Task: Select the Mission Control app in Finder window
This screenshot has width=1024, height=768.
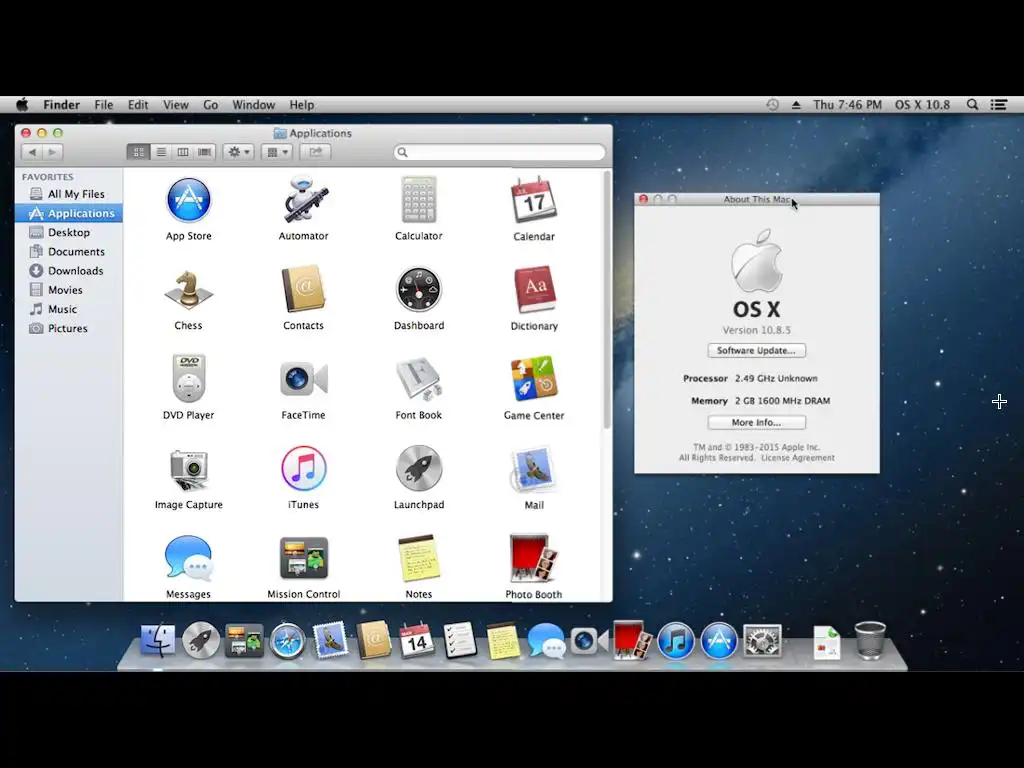Action: 304,558
